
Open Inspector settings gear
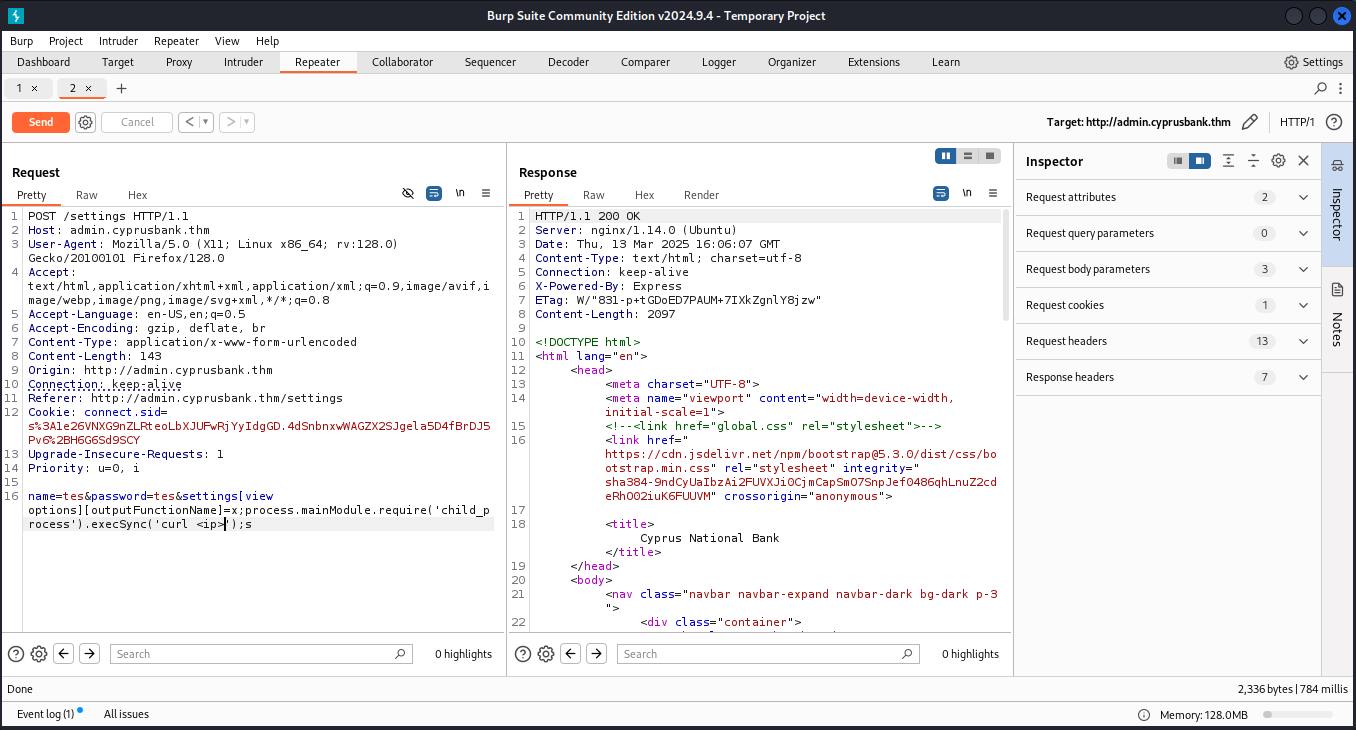point(1278,161)
